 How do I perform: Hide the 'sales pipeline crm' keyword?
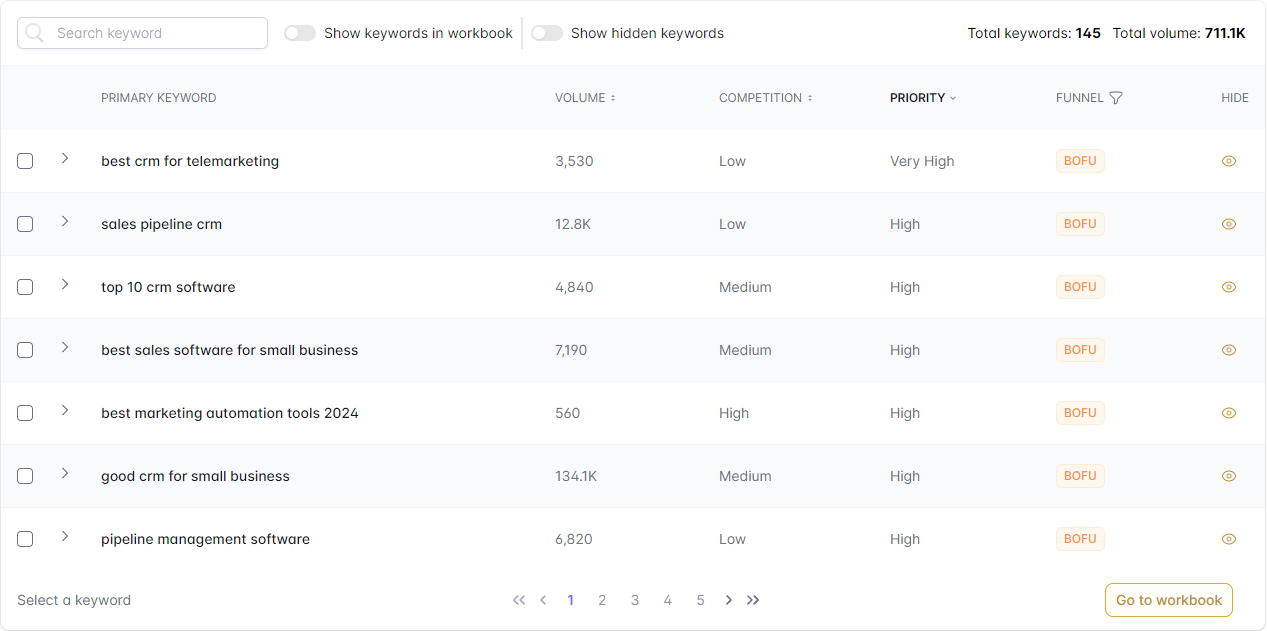(x=1228, y=224)
